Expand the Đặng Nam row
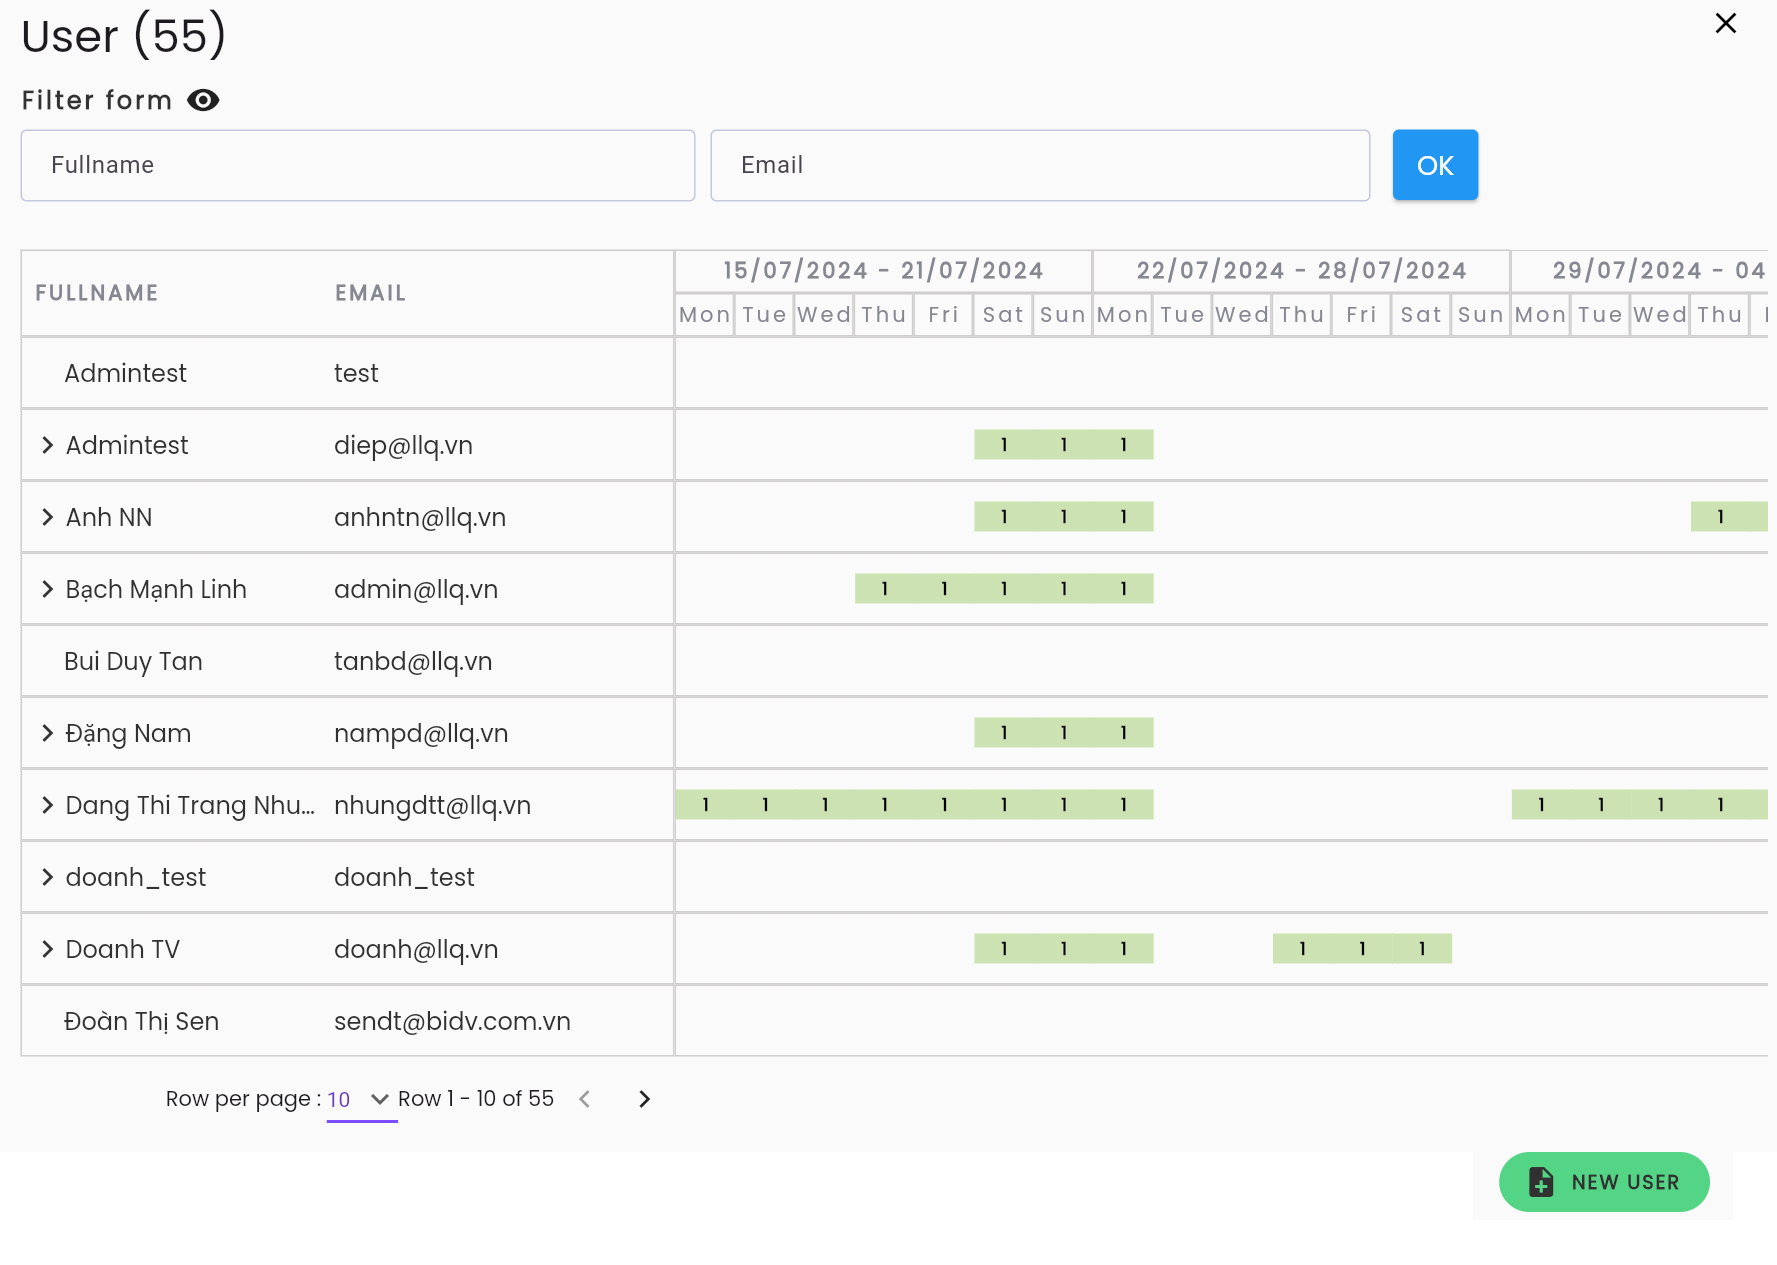This screenshot has height=1265, width=1777. [47, 733]
